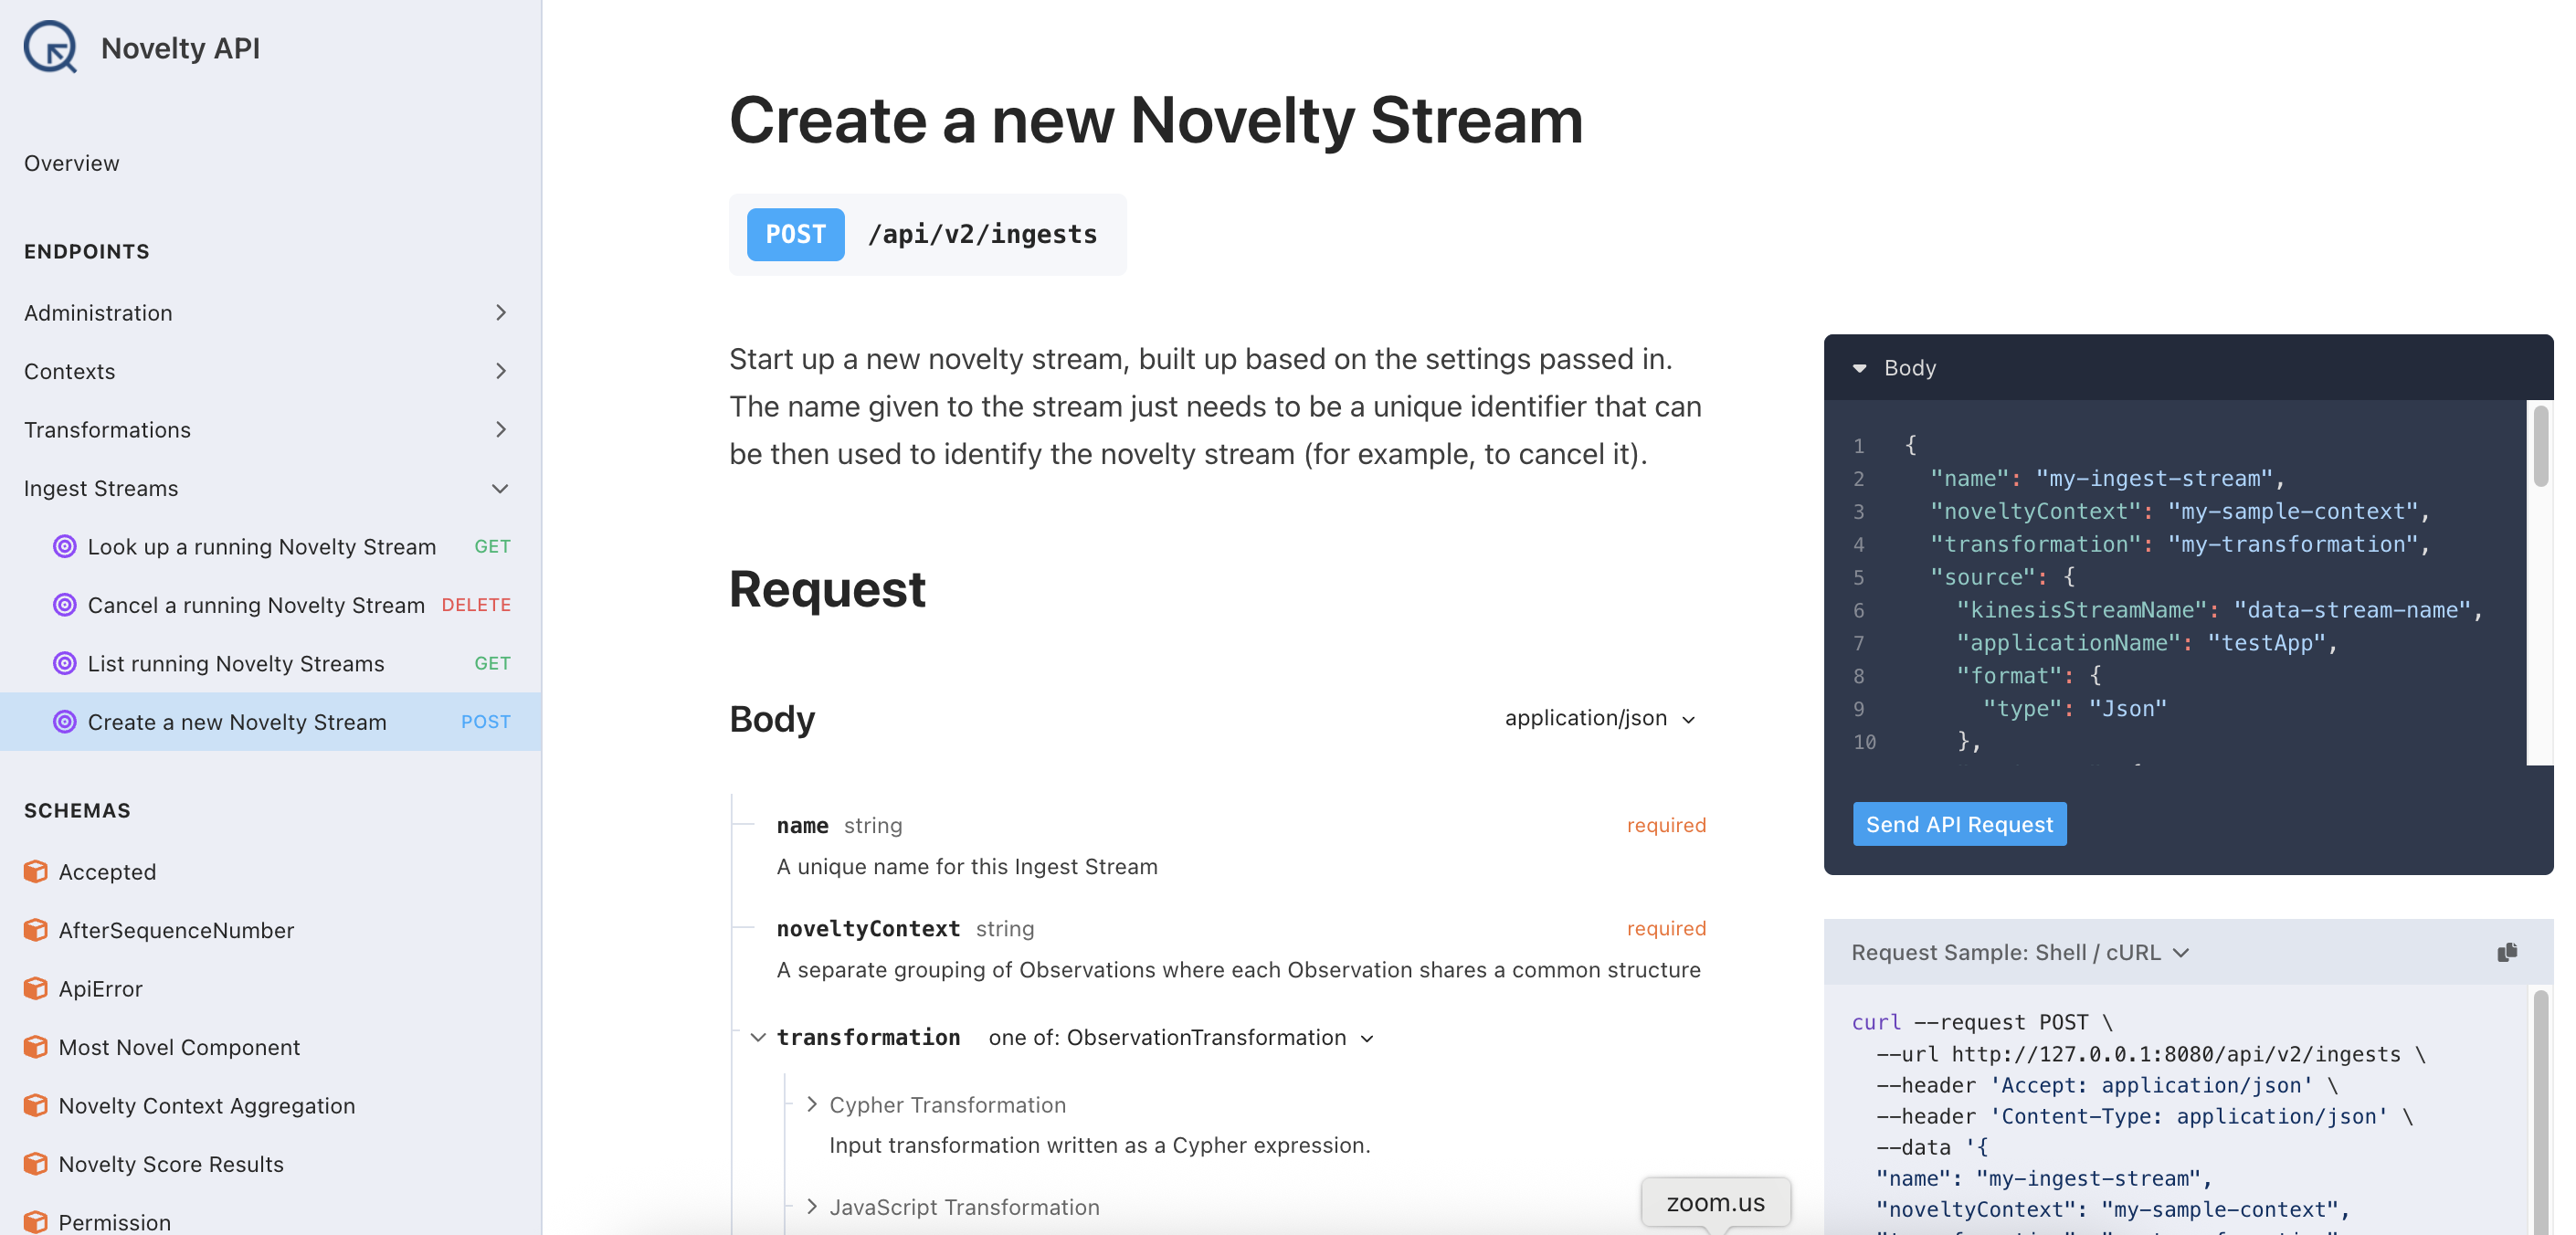Click the Send API Request button
The image size is (2576, 1235).
click(1958, 824)
